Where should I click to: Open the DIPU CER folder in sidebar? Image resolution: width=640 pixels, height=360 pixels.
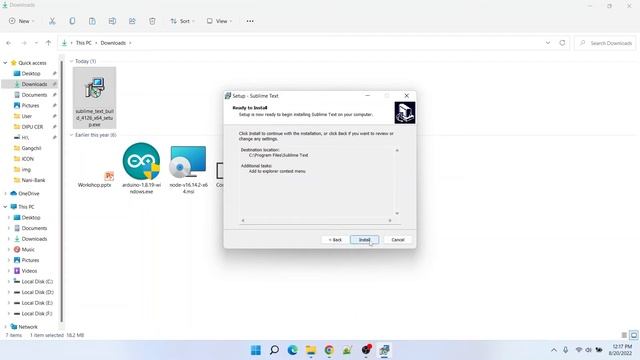coord(32,127)
